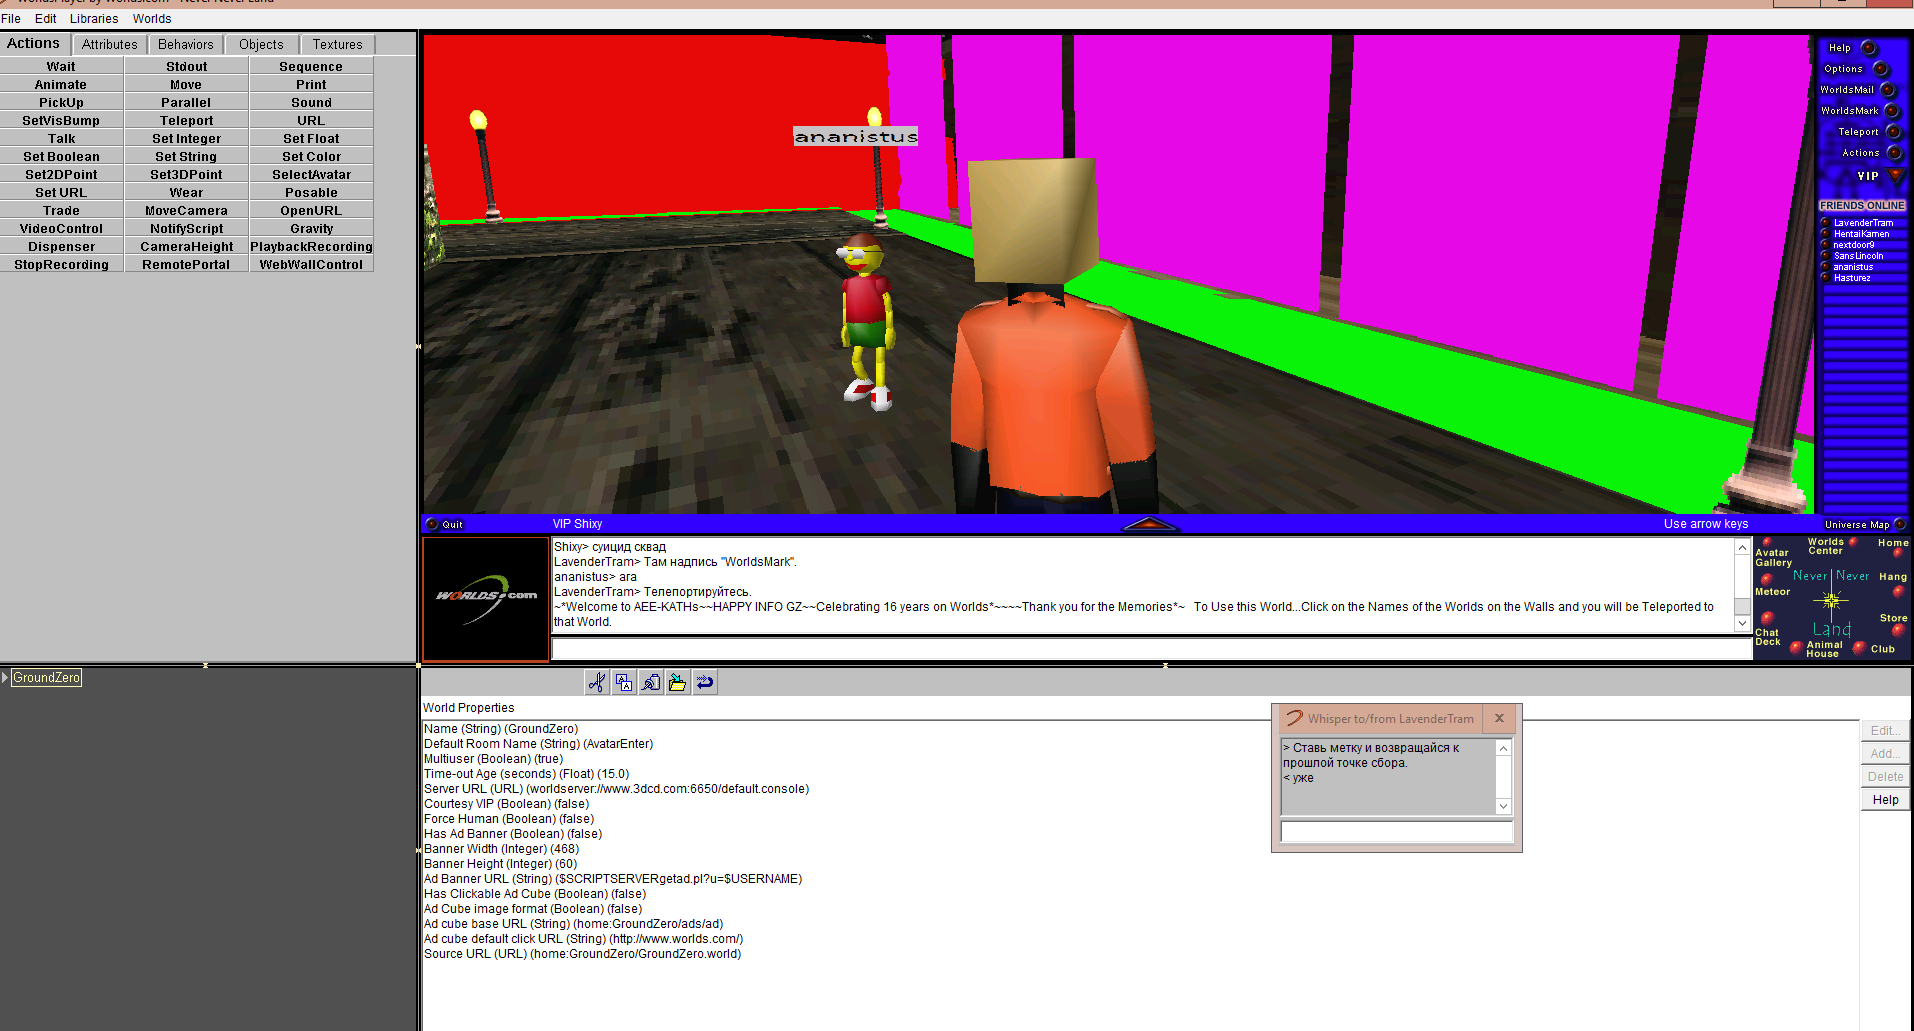Open Options via its orb button

pyautogui.click(x=1880, y=69)
